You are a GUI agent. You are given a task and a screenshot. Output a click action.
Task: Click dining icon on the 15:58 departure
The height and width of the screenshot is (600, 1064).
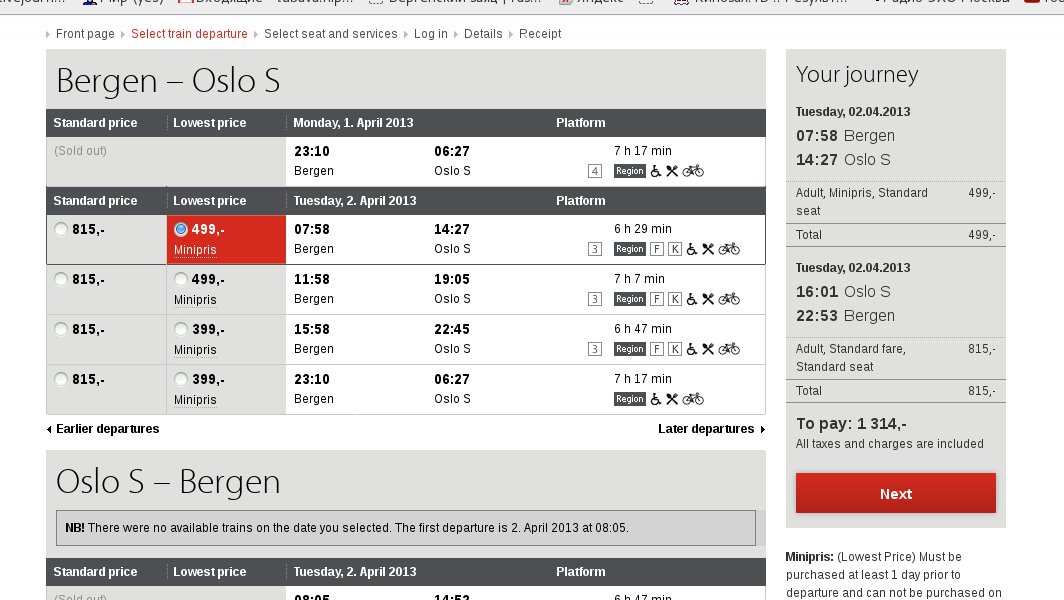point(708,349)
